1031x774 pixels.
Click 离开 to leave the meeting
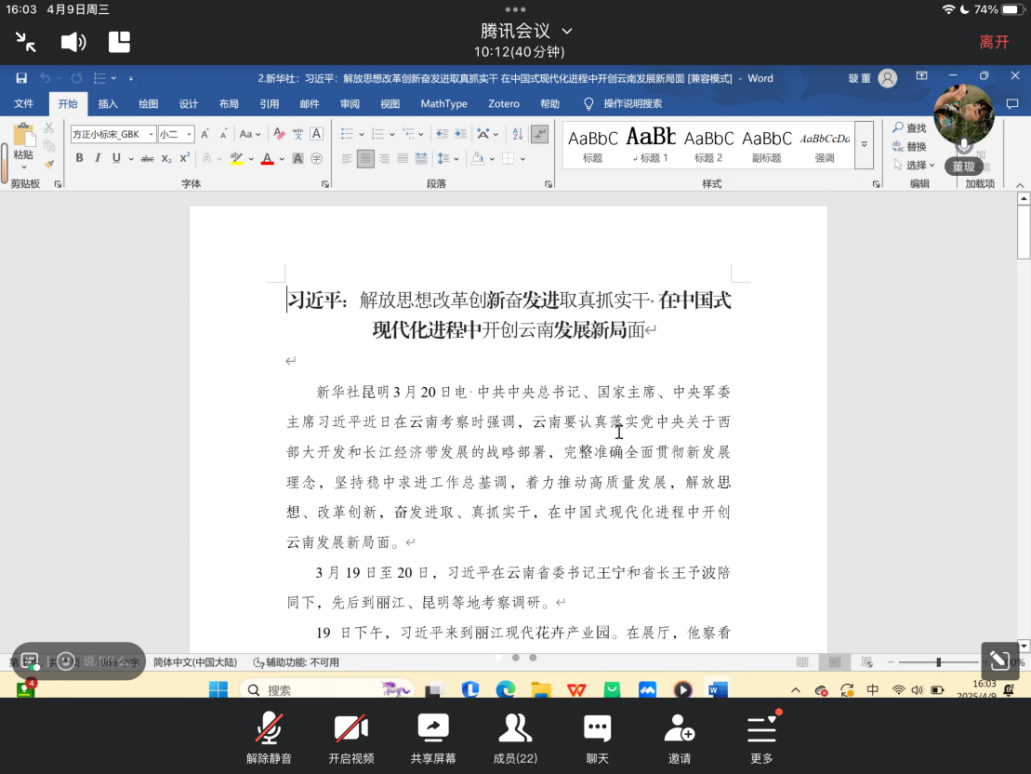click(994, 42)
